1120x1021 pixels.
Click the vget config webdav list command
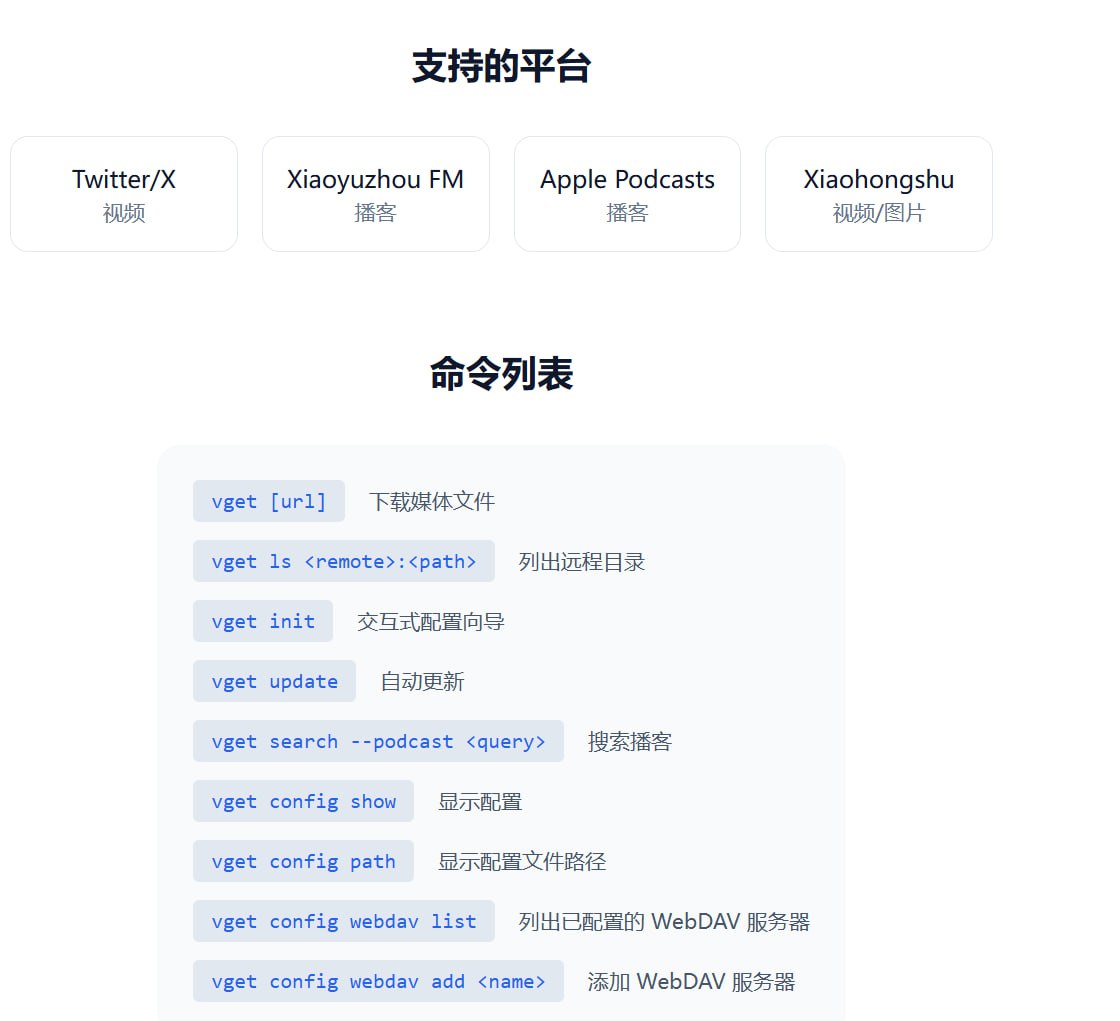pos(344,921)
